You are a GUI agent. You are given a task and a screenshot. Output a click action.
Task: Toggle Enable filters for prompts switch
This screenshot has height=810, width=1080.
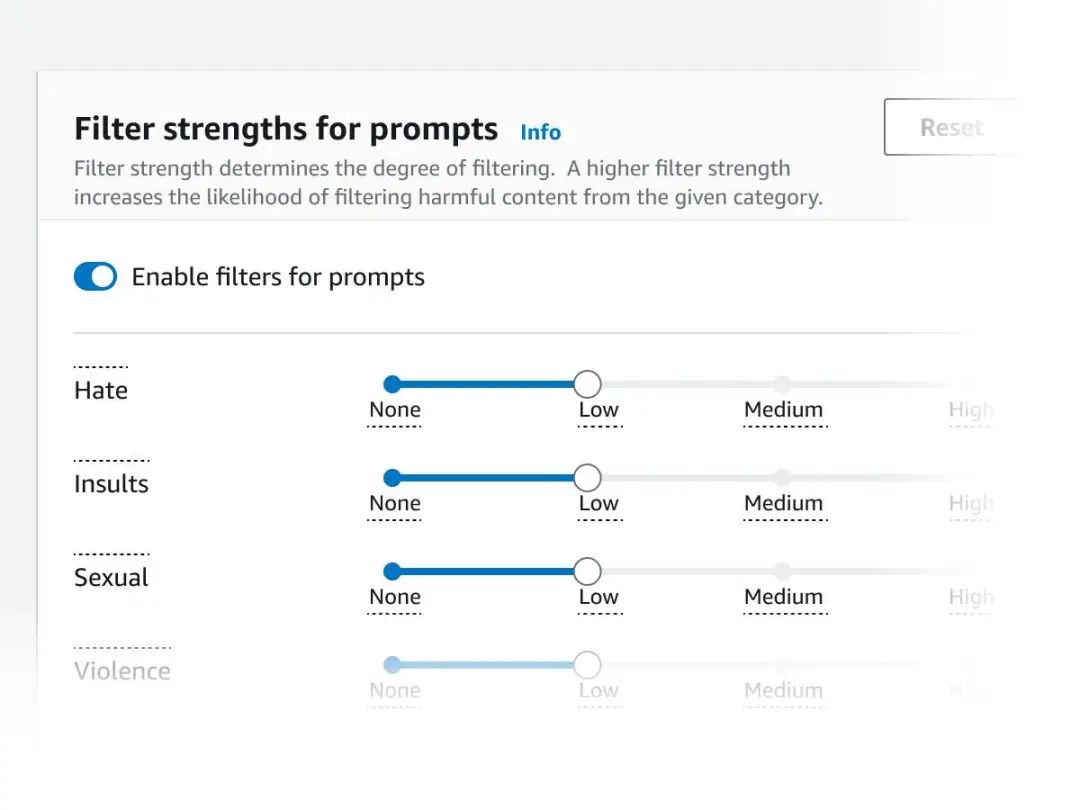tap(95, 277)
